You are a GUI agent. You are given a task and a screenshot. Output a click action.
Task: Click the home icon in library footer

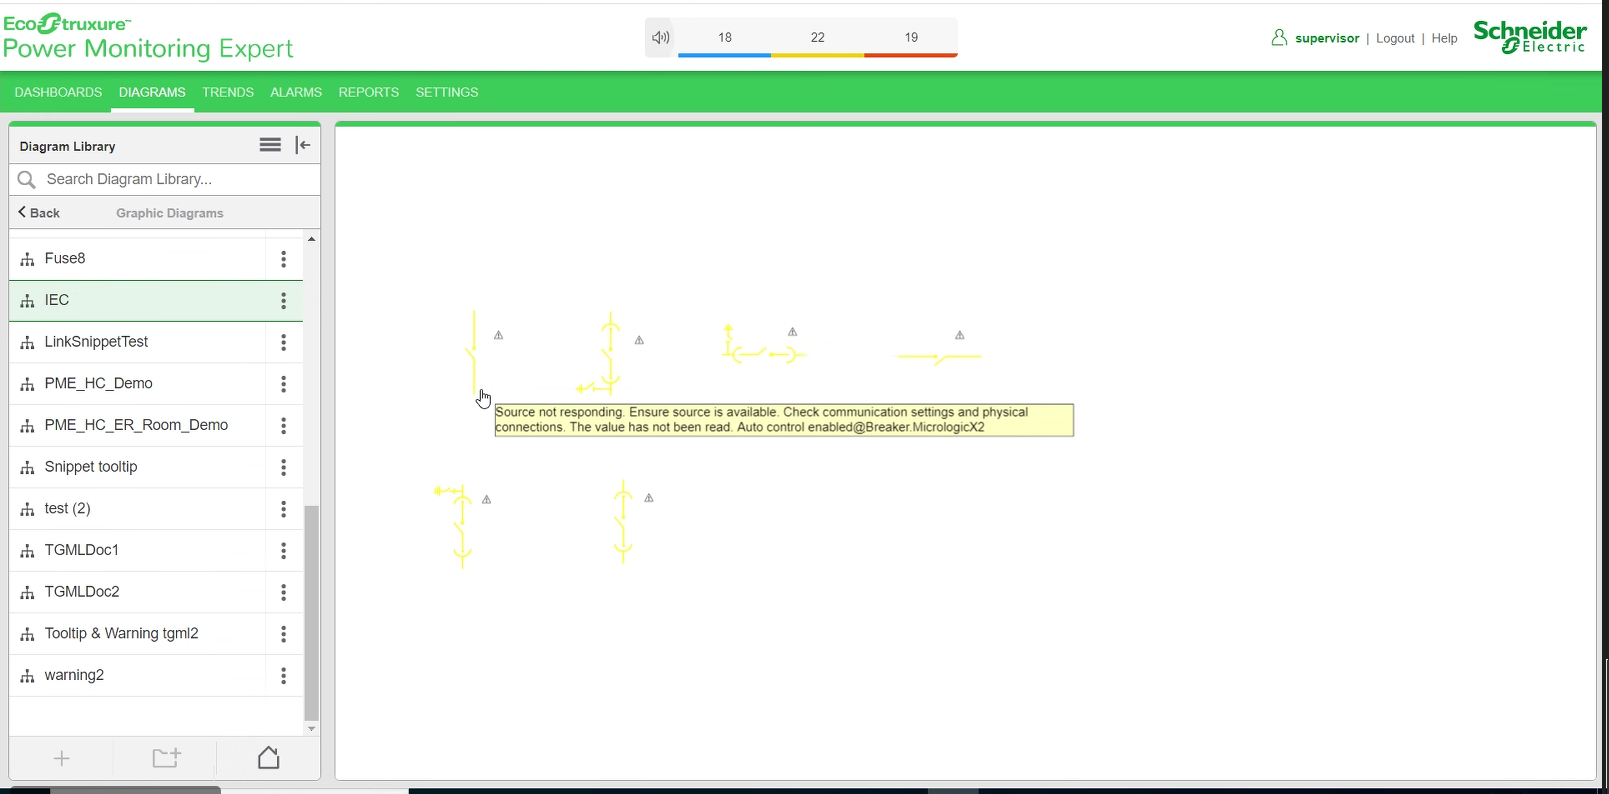[268, 758]
